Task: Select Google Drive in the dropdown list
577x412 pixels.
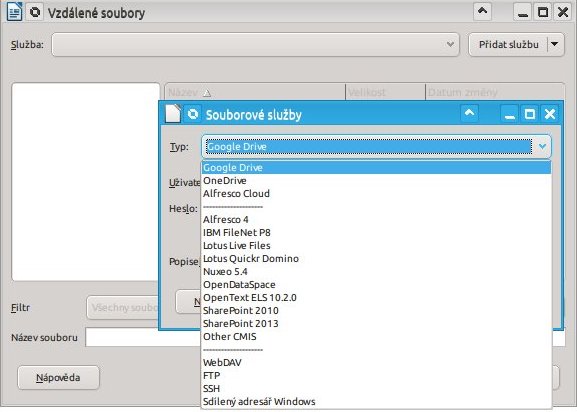Action: tap(376, 168)
